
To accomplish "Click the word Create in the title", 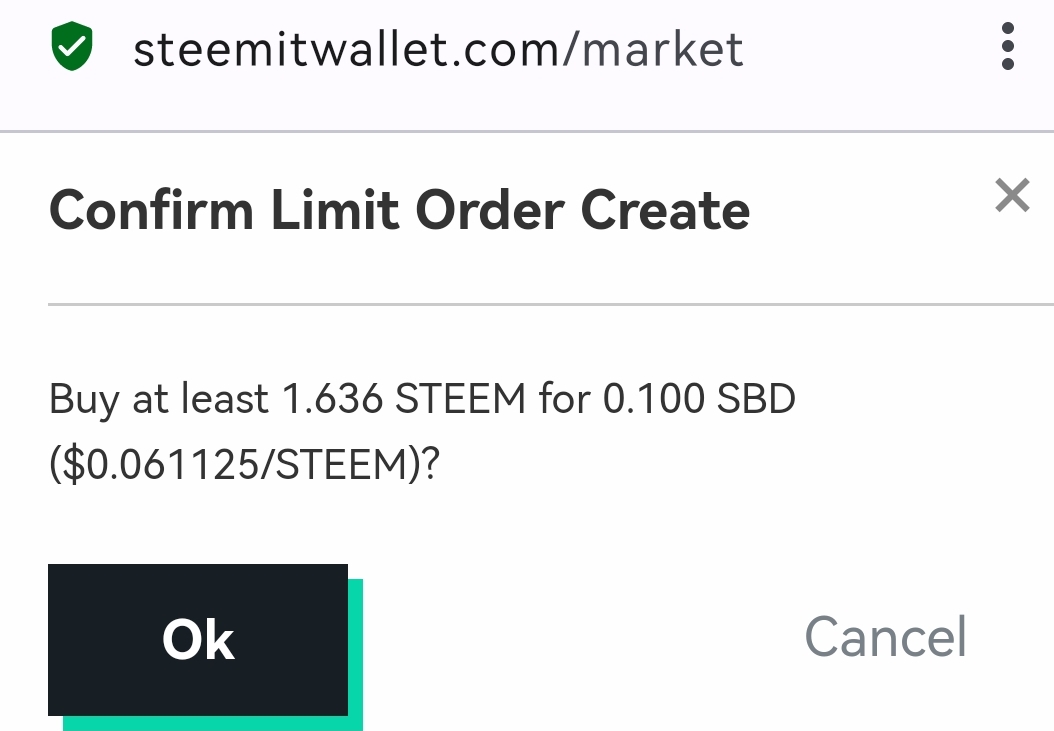I will [666, 211].
